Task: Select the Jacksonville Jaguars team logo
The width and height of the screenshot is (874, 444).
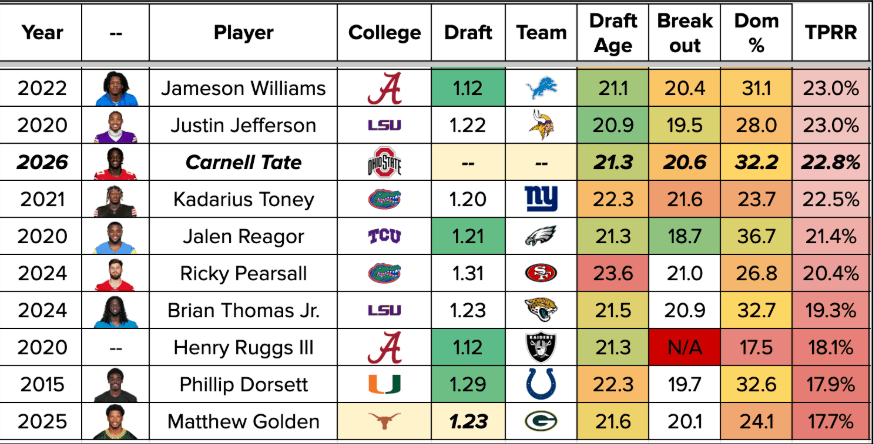Action: click(x=541, y=310)
